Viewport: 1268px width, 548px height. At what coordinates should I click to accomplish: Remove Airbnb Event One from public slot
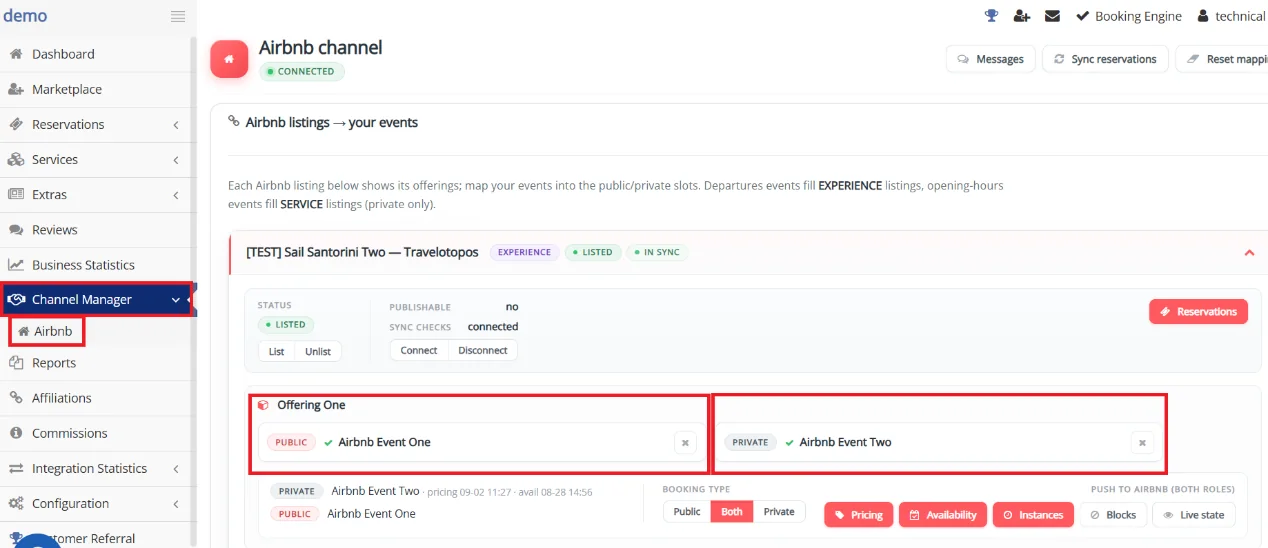[685, 442]
